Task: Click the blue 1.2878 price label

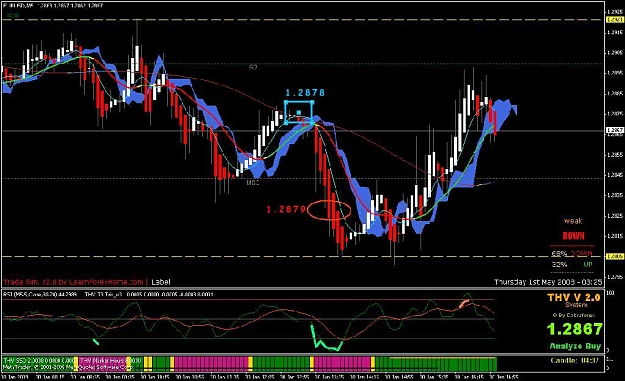Action: click(305, 93)
